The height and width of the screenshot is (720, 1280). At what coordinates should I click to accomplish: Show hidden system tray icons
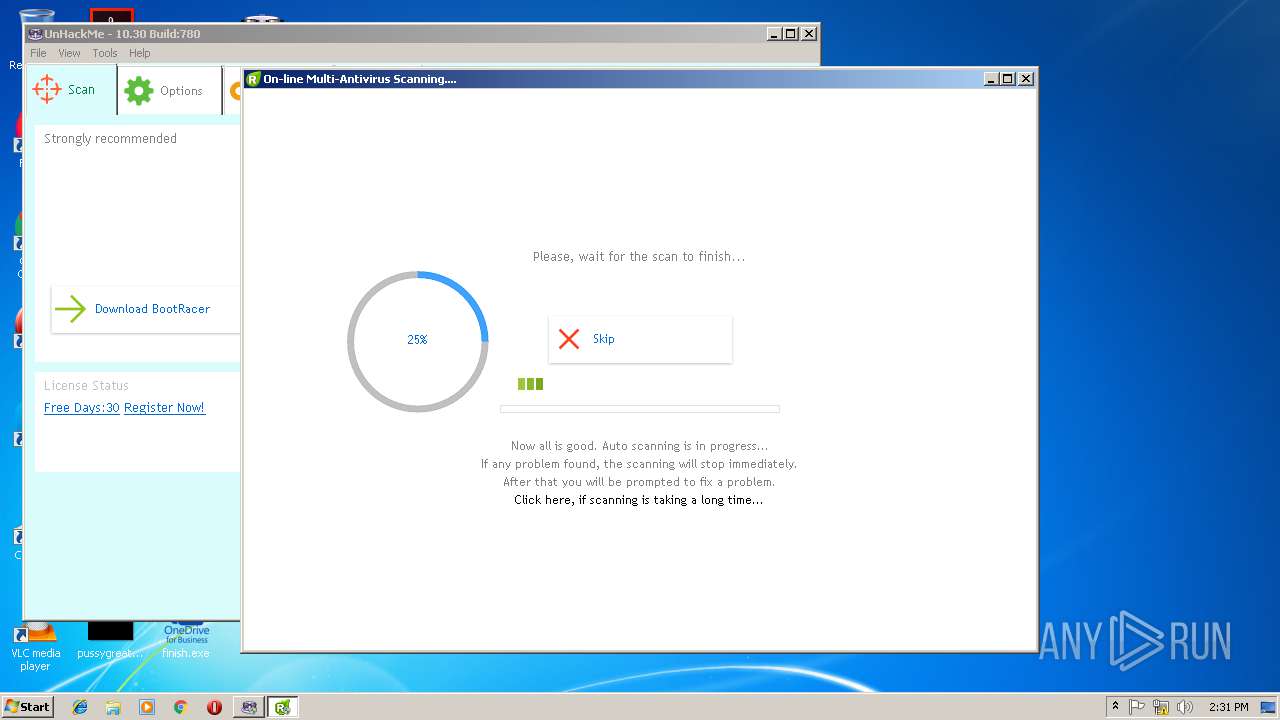point(1115,707)
